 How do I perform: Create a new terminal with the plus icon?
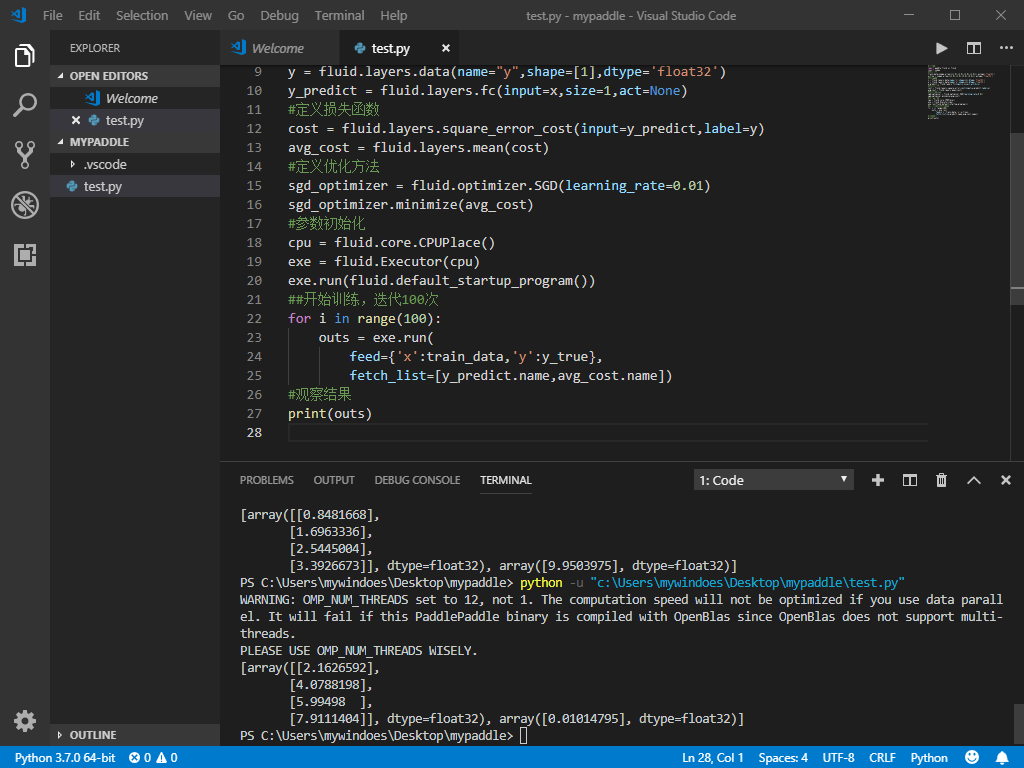878,480
